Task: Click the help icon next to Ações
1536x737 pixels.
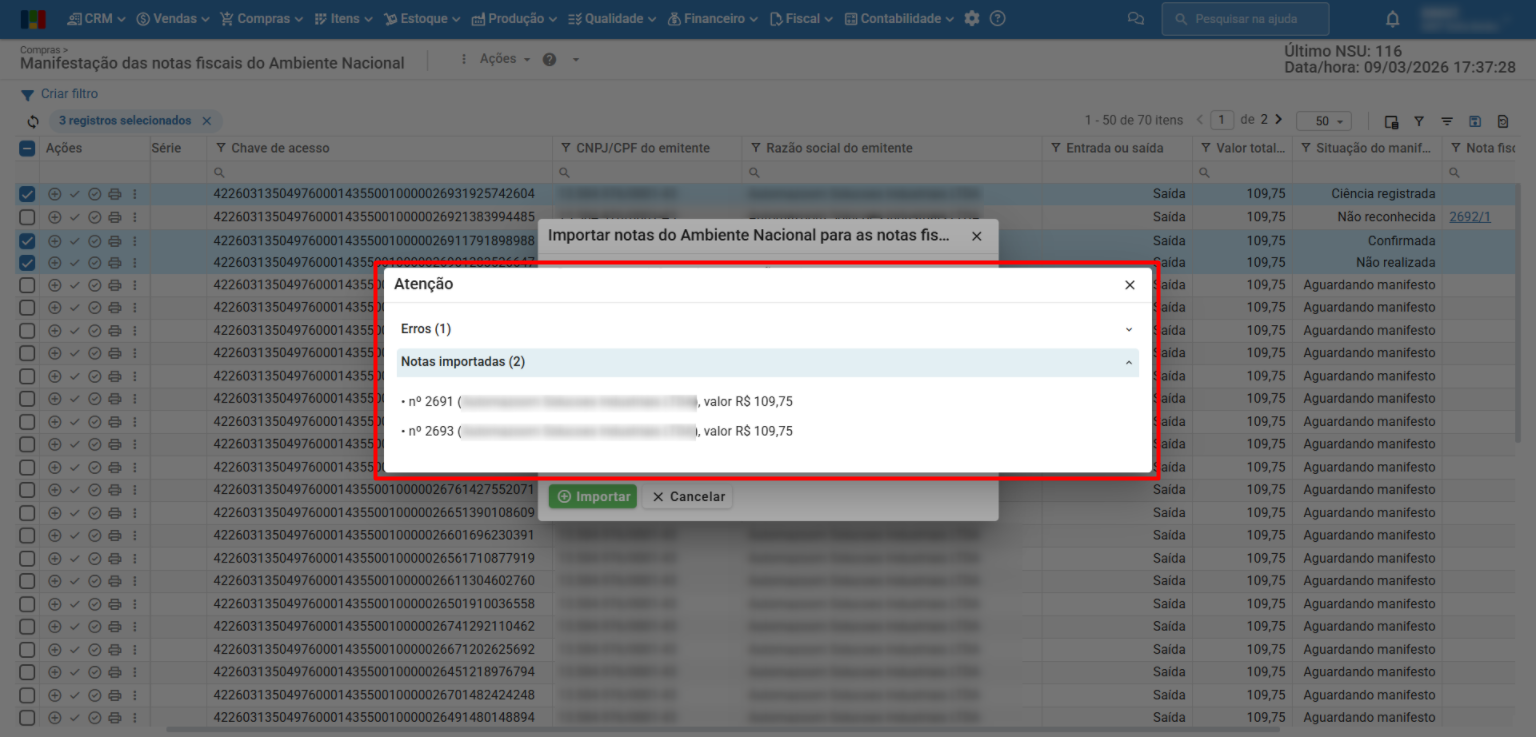Action: 549,59
